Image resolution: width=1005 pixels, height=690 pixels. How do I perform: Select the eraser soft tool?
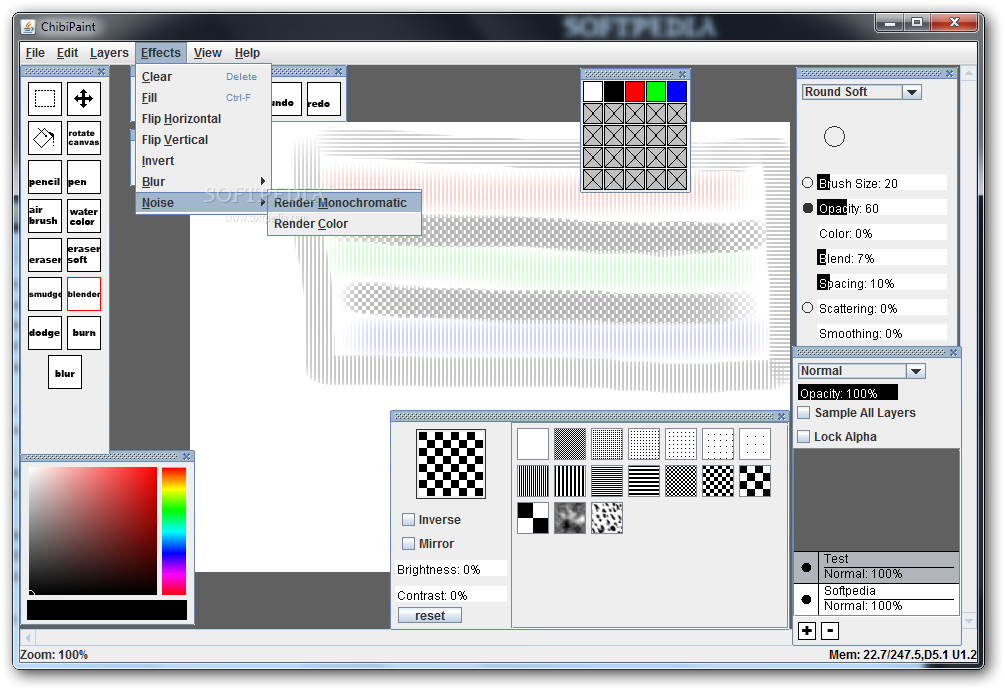tap(84, 255)
